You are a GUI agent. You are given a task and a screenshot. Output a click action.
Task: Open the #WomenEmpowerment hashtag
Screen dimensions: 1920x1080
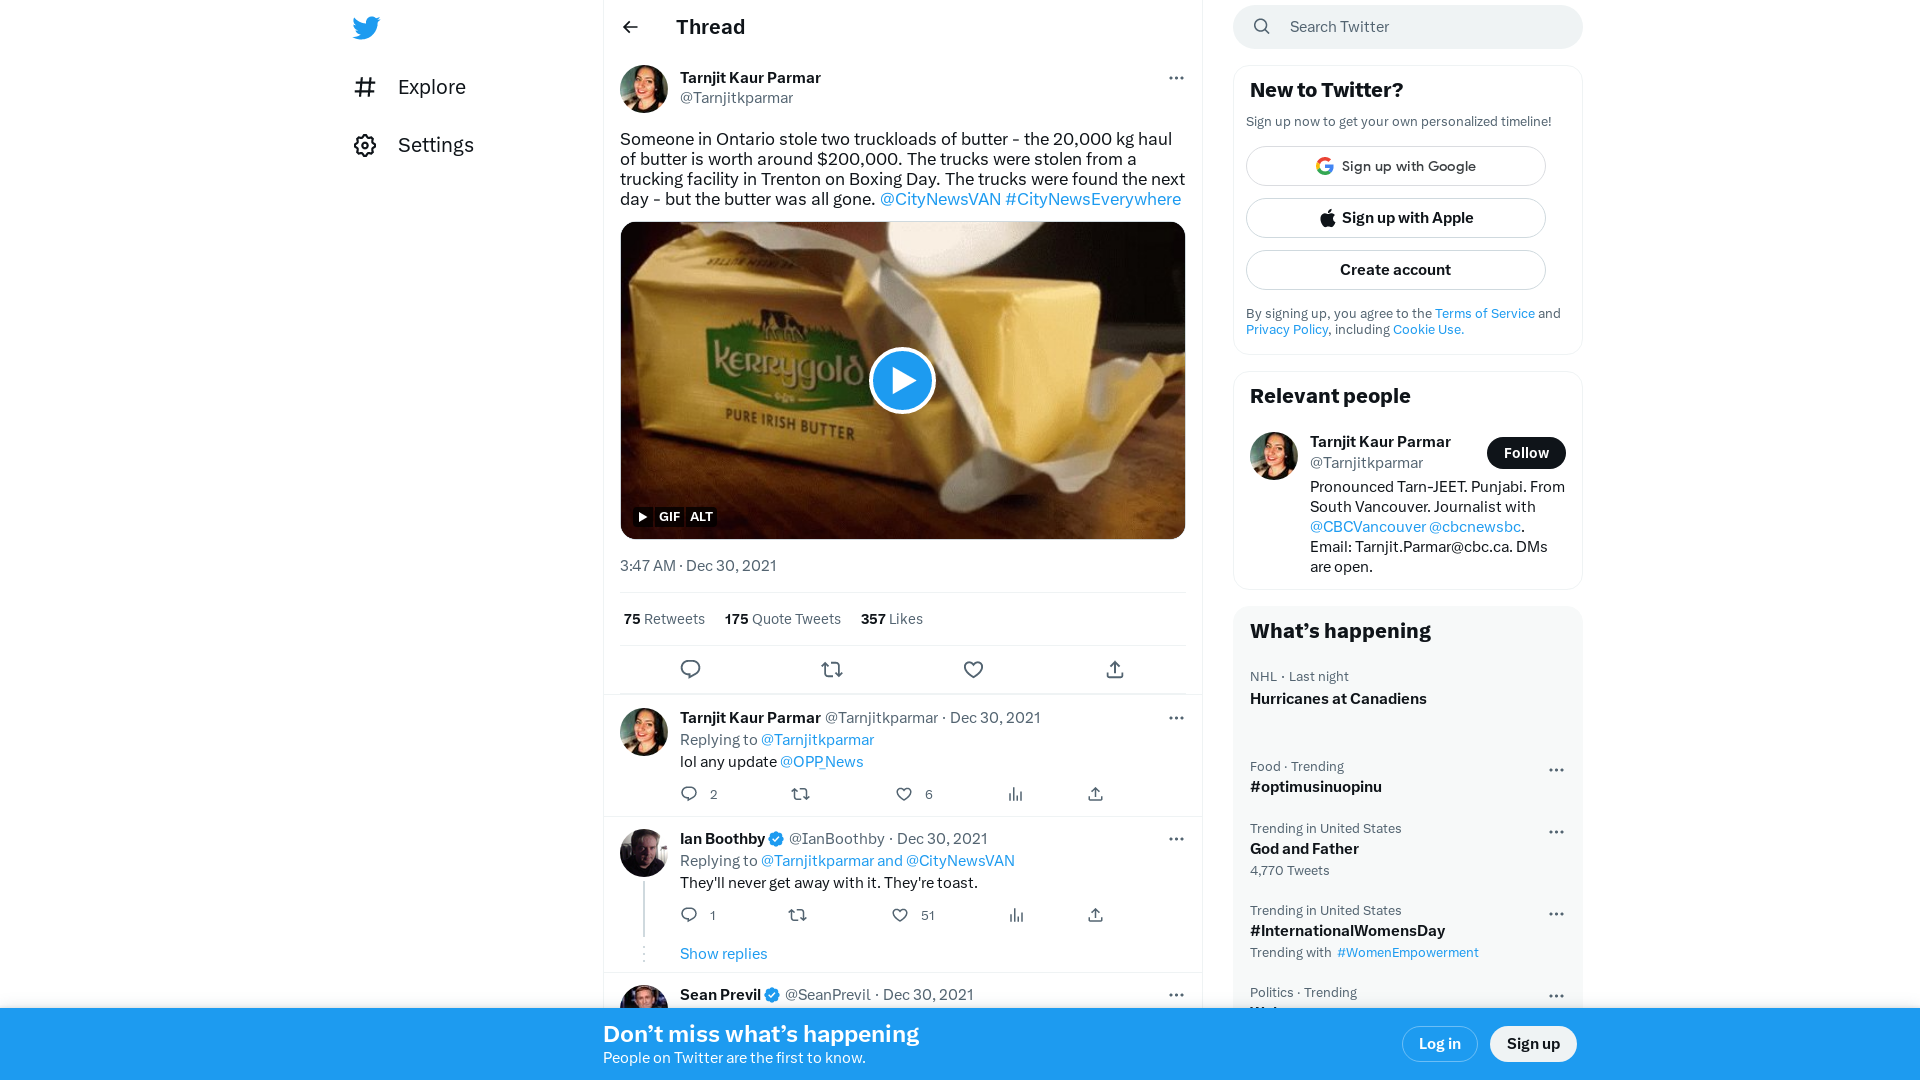pyautogui.click(x=1408, y=953)
